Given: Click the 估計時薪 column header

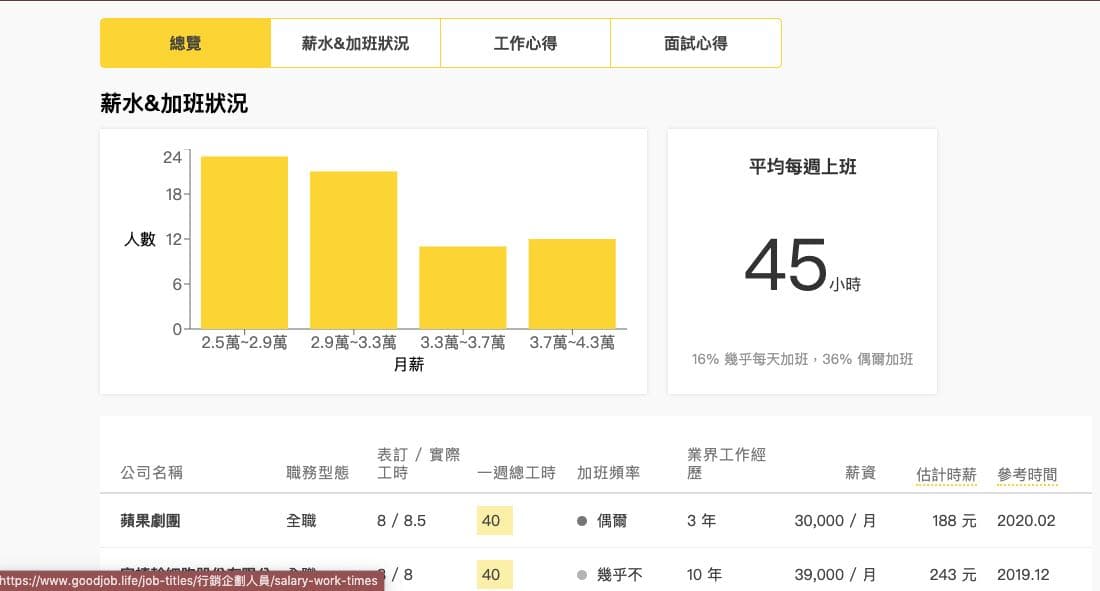Looking at the screenshot, I should [x=946, y=474].
